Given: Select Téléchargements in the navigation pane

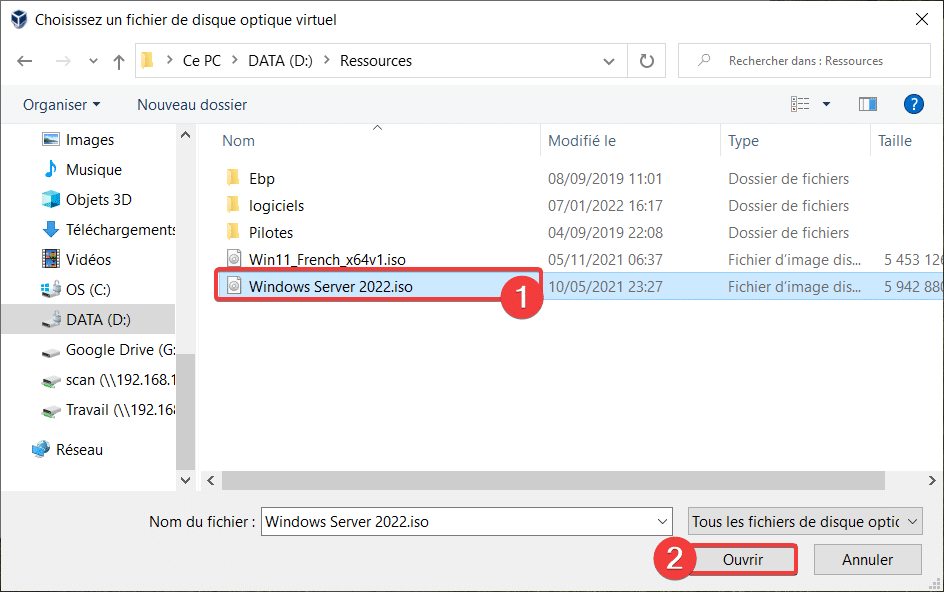Looking at the screenshot, I should (x=120, y=230).
